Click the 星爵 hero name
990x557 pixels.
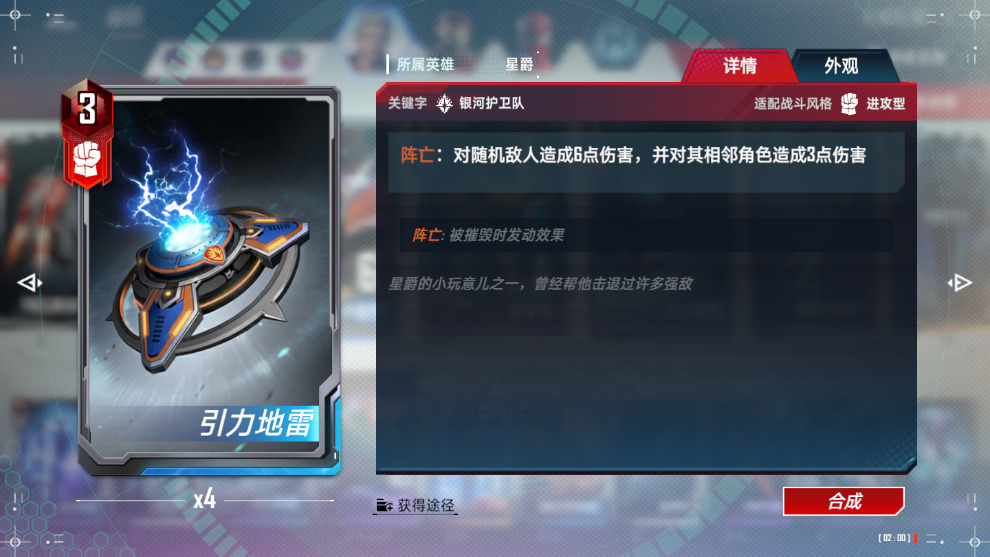pyautogui.click(x=519, y=64)
